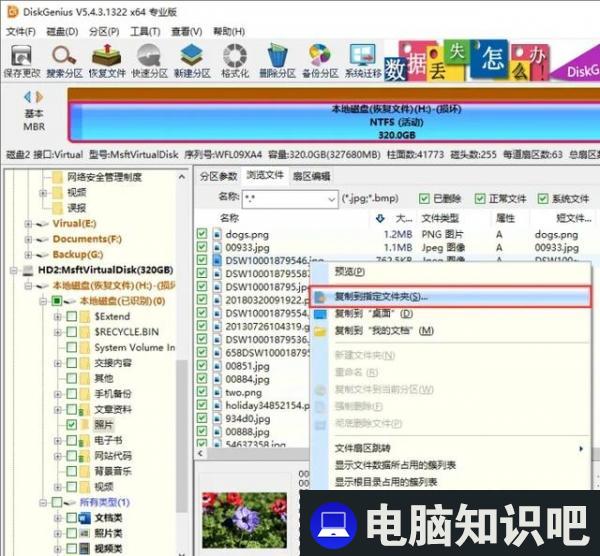Choose 复制到指定文件夹(S)... from context menu

click(x=450, y=297)
